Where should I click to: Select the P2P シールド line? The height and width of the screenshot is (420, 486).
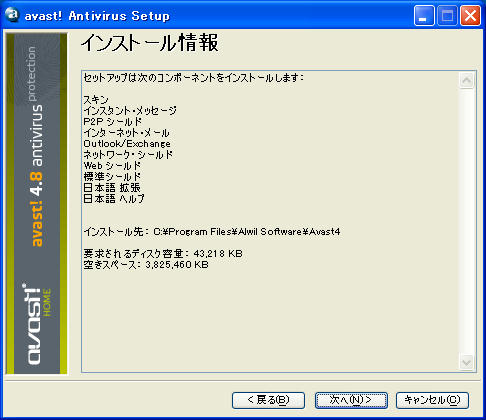tap(113, 122)
